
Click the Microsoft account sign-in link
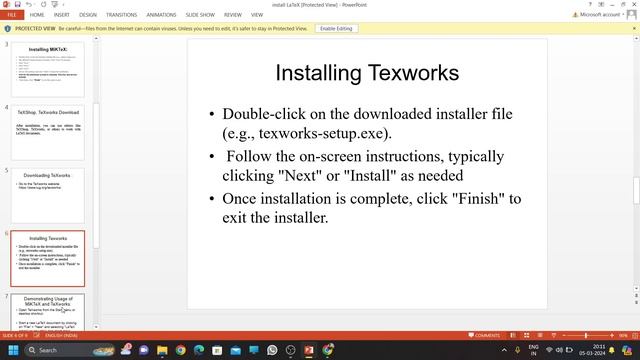(600, 15)
